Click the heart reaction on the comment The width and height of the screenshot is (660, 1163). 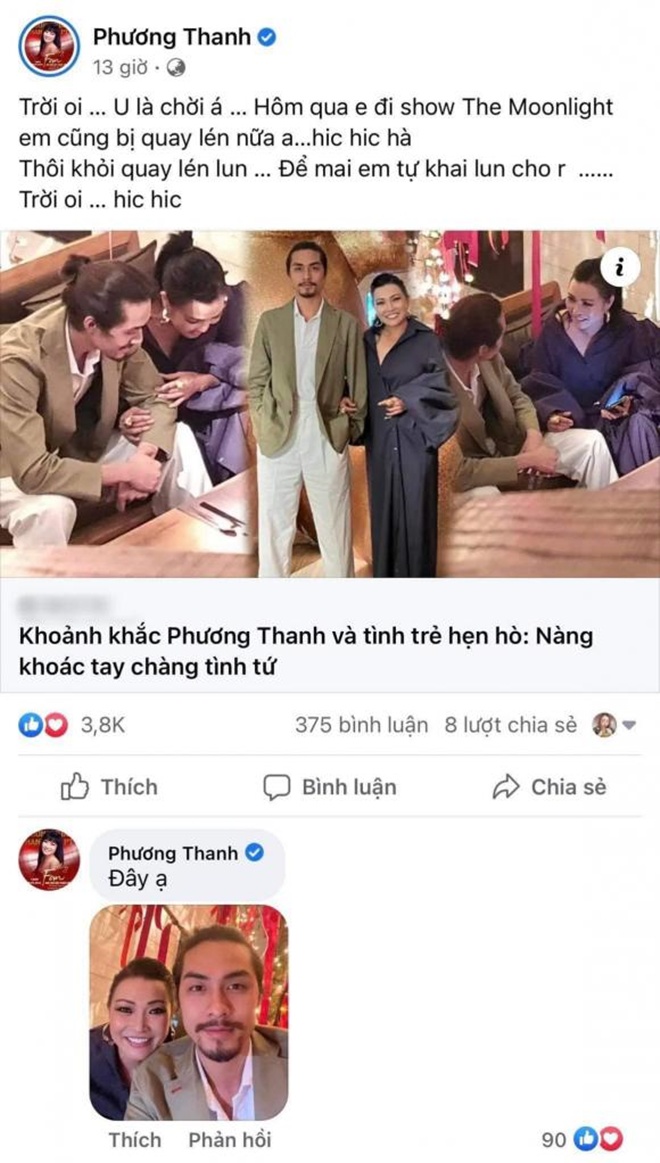tap(612, 1139)
